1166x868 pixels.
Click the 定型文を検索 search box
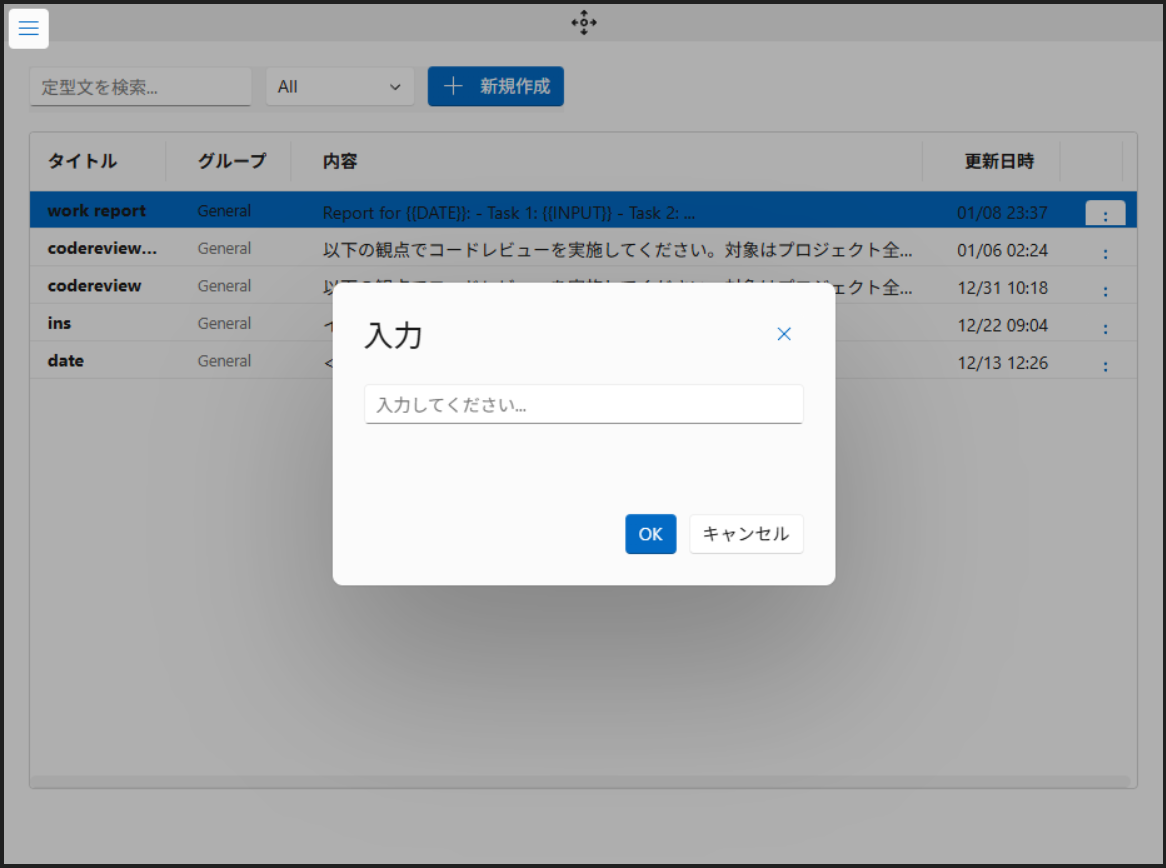(x=140, y=87)
